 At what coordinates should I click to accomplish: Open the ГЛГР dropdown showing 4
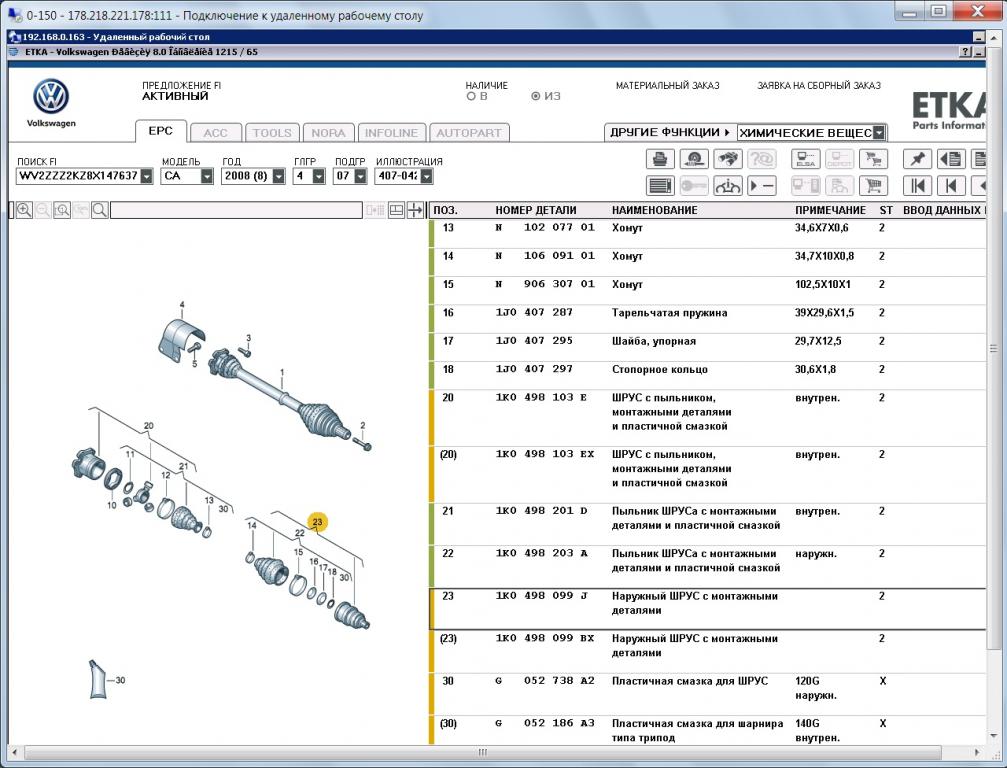coord(319,176)
